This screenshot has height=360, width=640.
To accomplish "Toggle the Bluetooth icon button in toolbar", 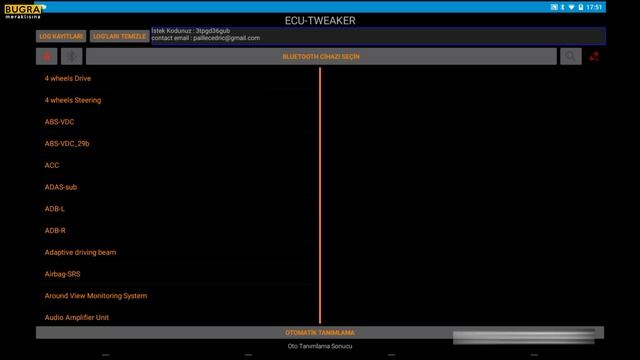I will tap(71, 56).
